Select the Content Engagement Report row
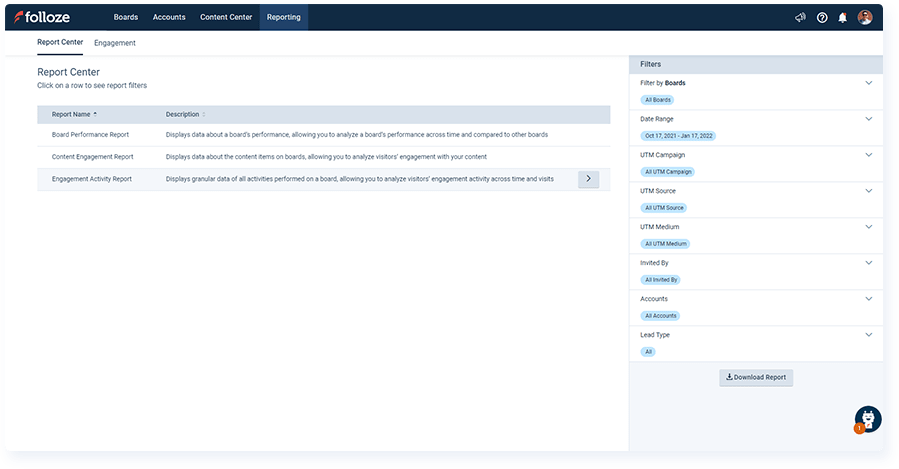899x469 pixels. point(92,157)
